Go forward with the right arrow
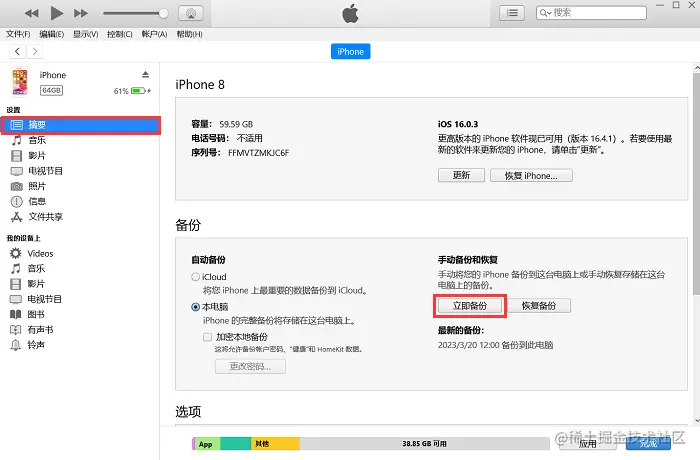The height and width of the screenshot is (460, 700). click(x=35, y=51)
